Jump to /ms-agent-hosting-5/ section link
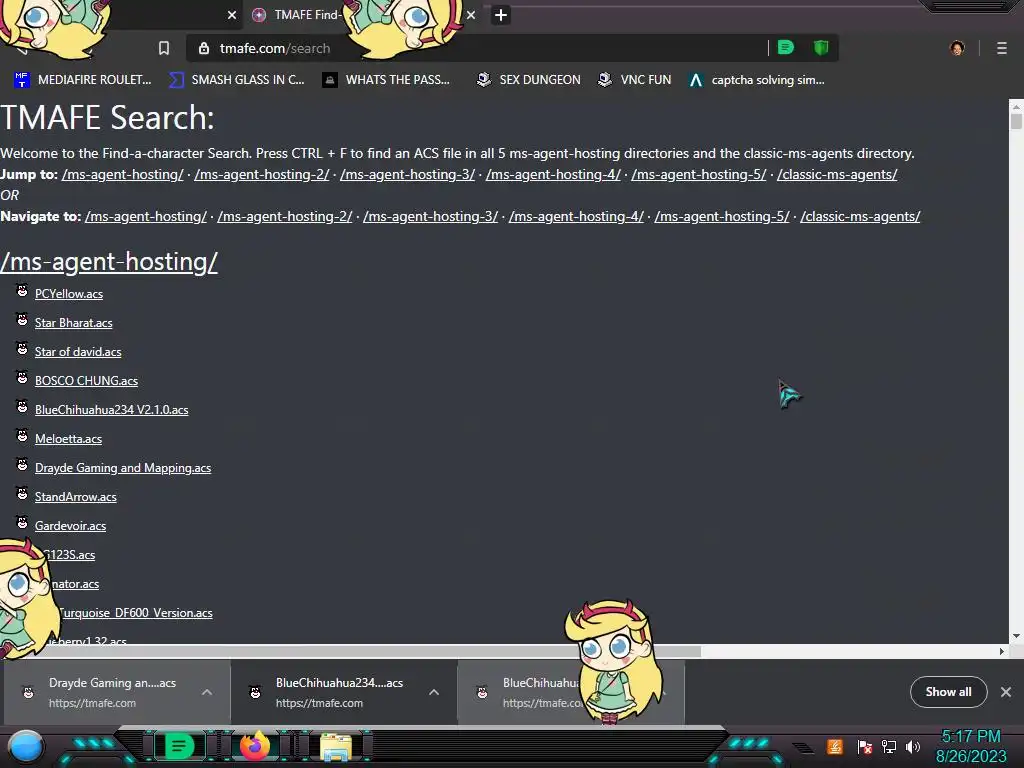Image resolution: width=1024 pixels, height=768 pixels. 699,174
